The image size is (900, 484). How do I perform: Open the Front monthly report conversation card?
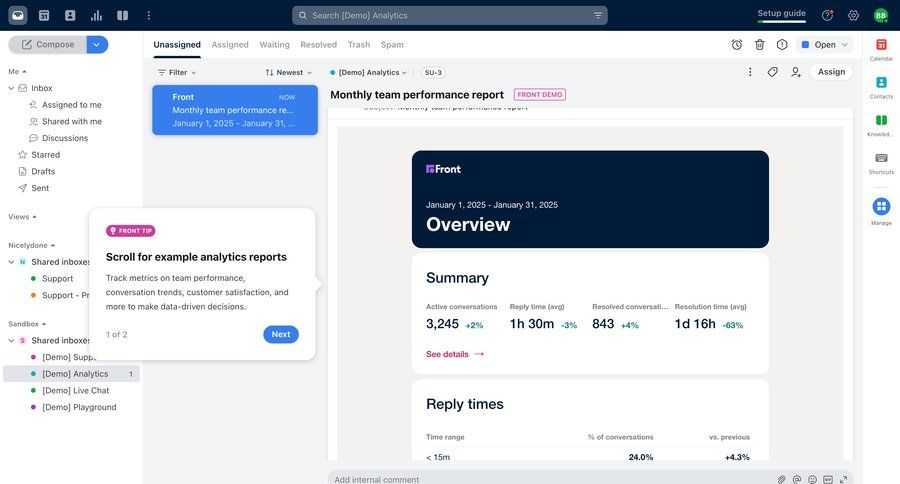235,110
